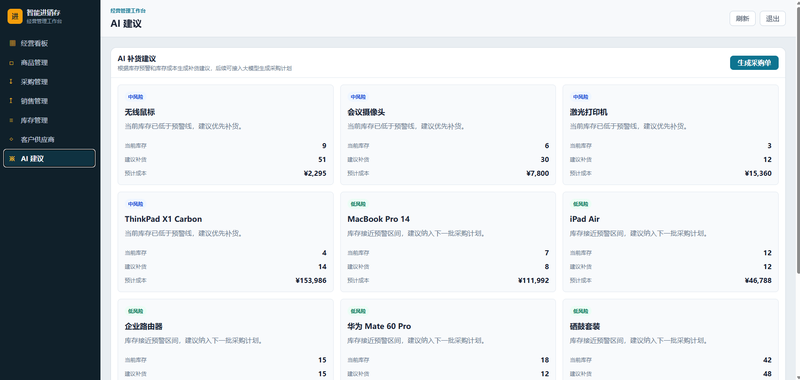
Task: Click the 中风险 tag on ThinkPad X1 Carbon
Action: (136, 204)
